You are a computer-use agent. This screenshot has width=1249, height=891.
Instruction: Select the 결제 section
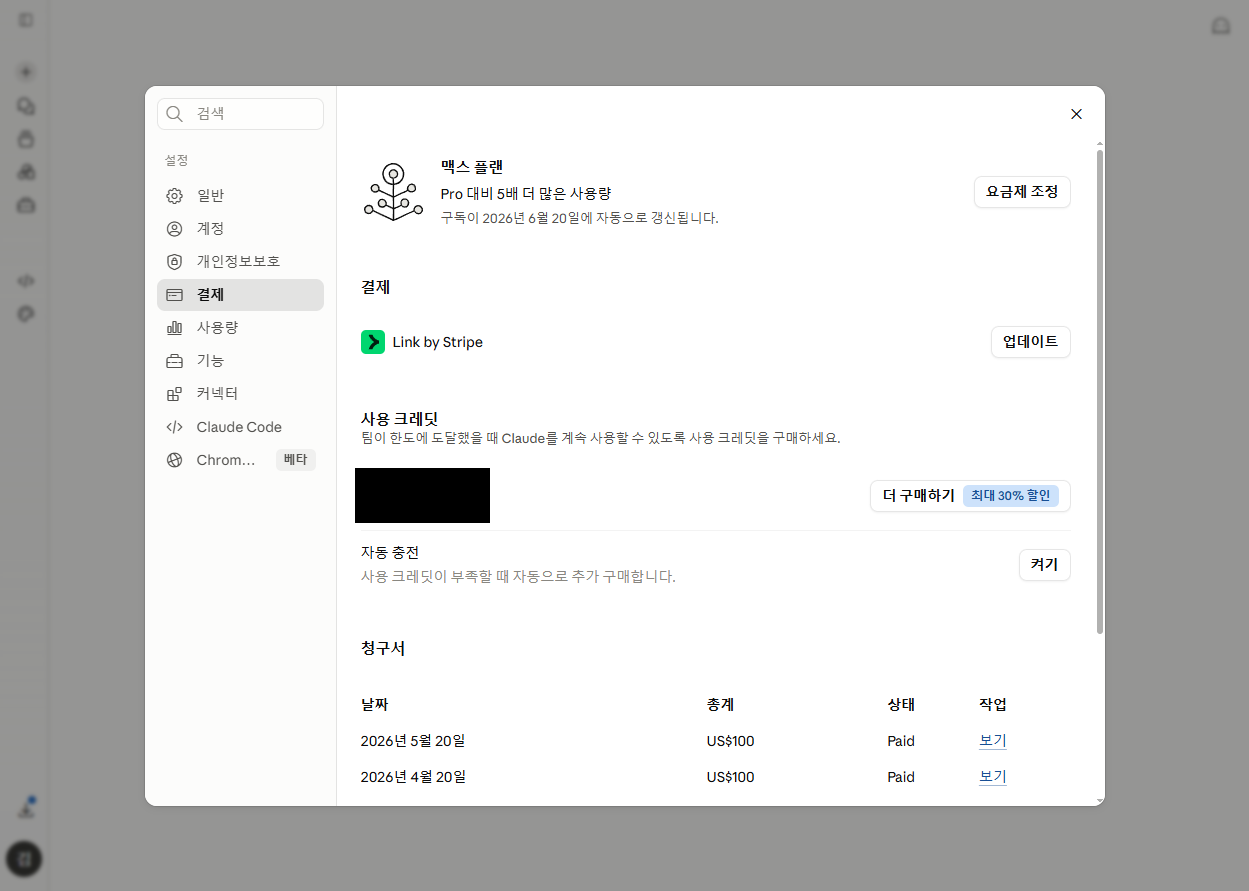pyautogui.click(x=240, y=295)
